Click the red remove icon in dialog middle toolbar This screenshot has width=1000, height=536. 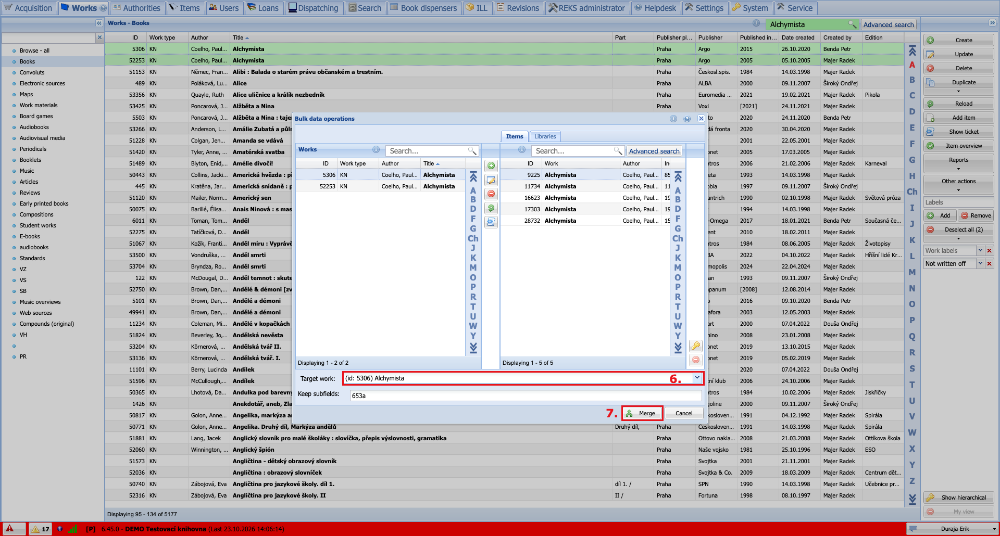pyautogui.click(x=491, y=194)
